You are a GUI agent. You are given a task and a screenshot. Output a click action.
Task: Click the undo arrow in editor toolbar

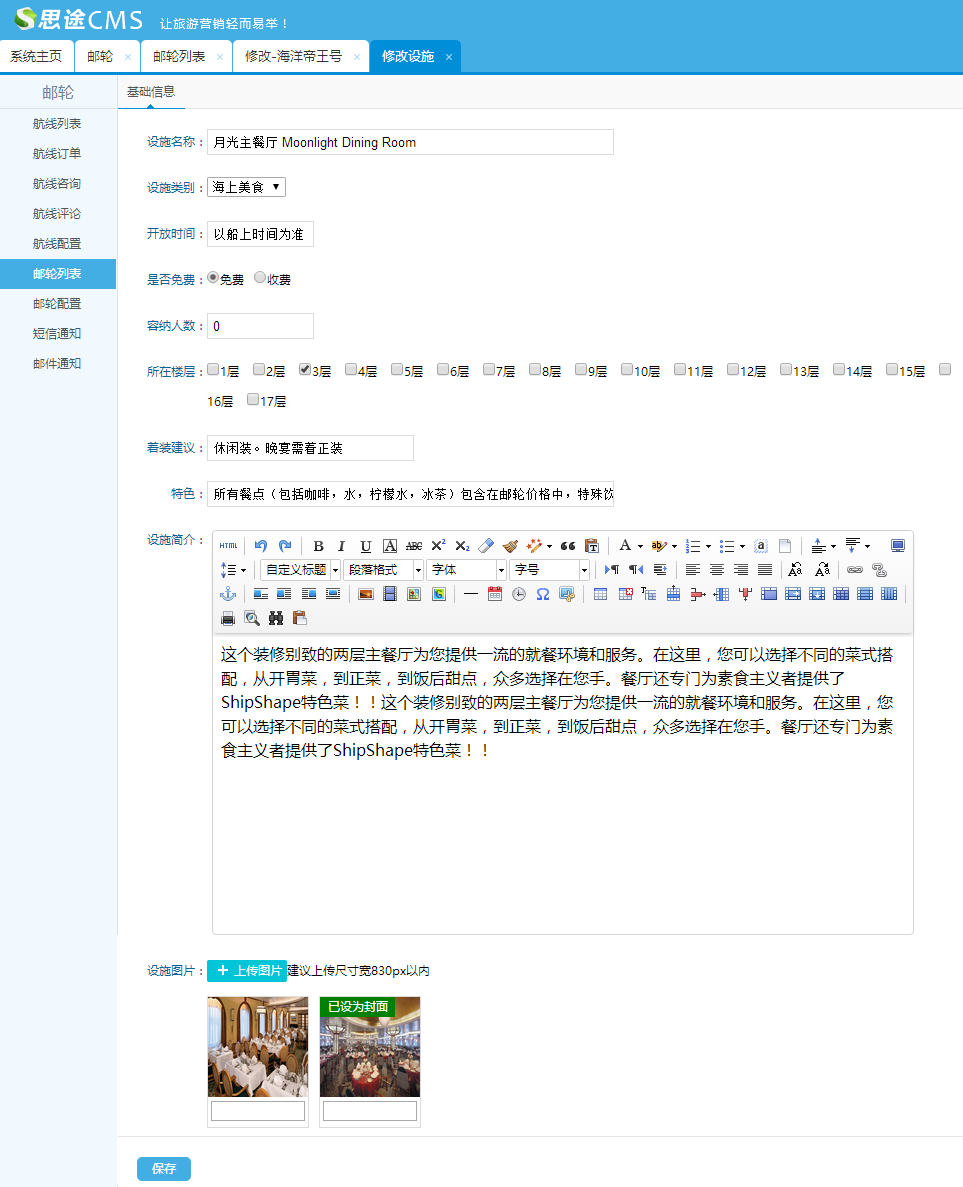click(x=261, y=546)
